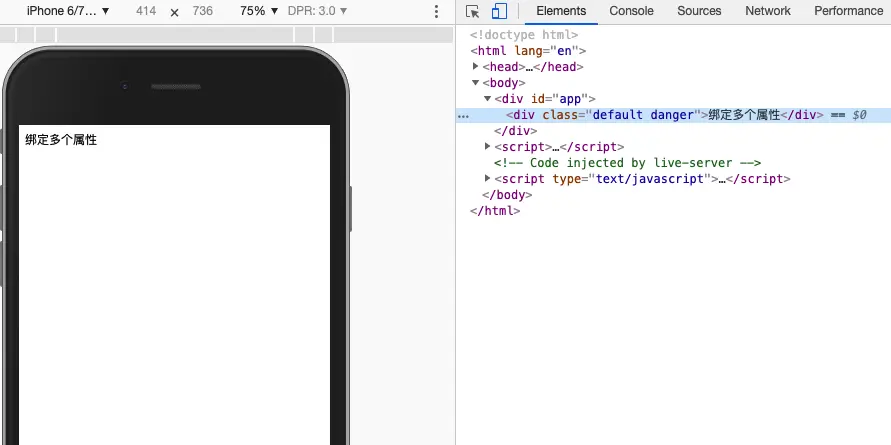The height and width of the screenshot is (445, 891).
Task: Open the Network tab
Action: pyautogui.click(x=768, y=11)
